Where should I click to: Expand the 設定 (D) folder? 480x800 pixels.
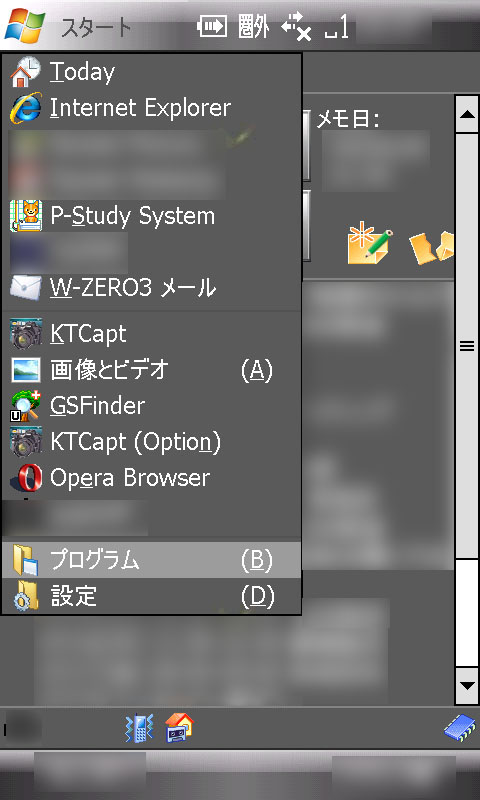click(151, 596)
